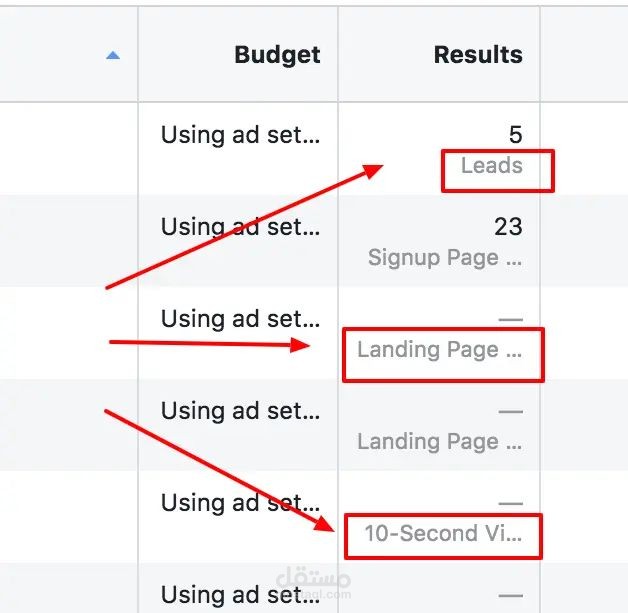The image size is (628, 613).
Task: Sort by the Results column header
Action: (x=478, y=54)
